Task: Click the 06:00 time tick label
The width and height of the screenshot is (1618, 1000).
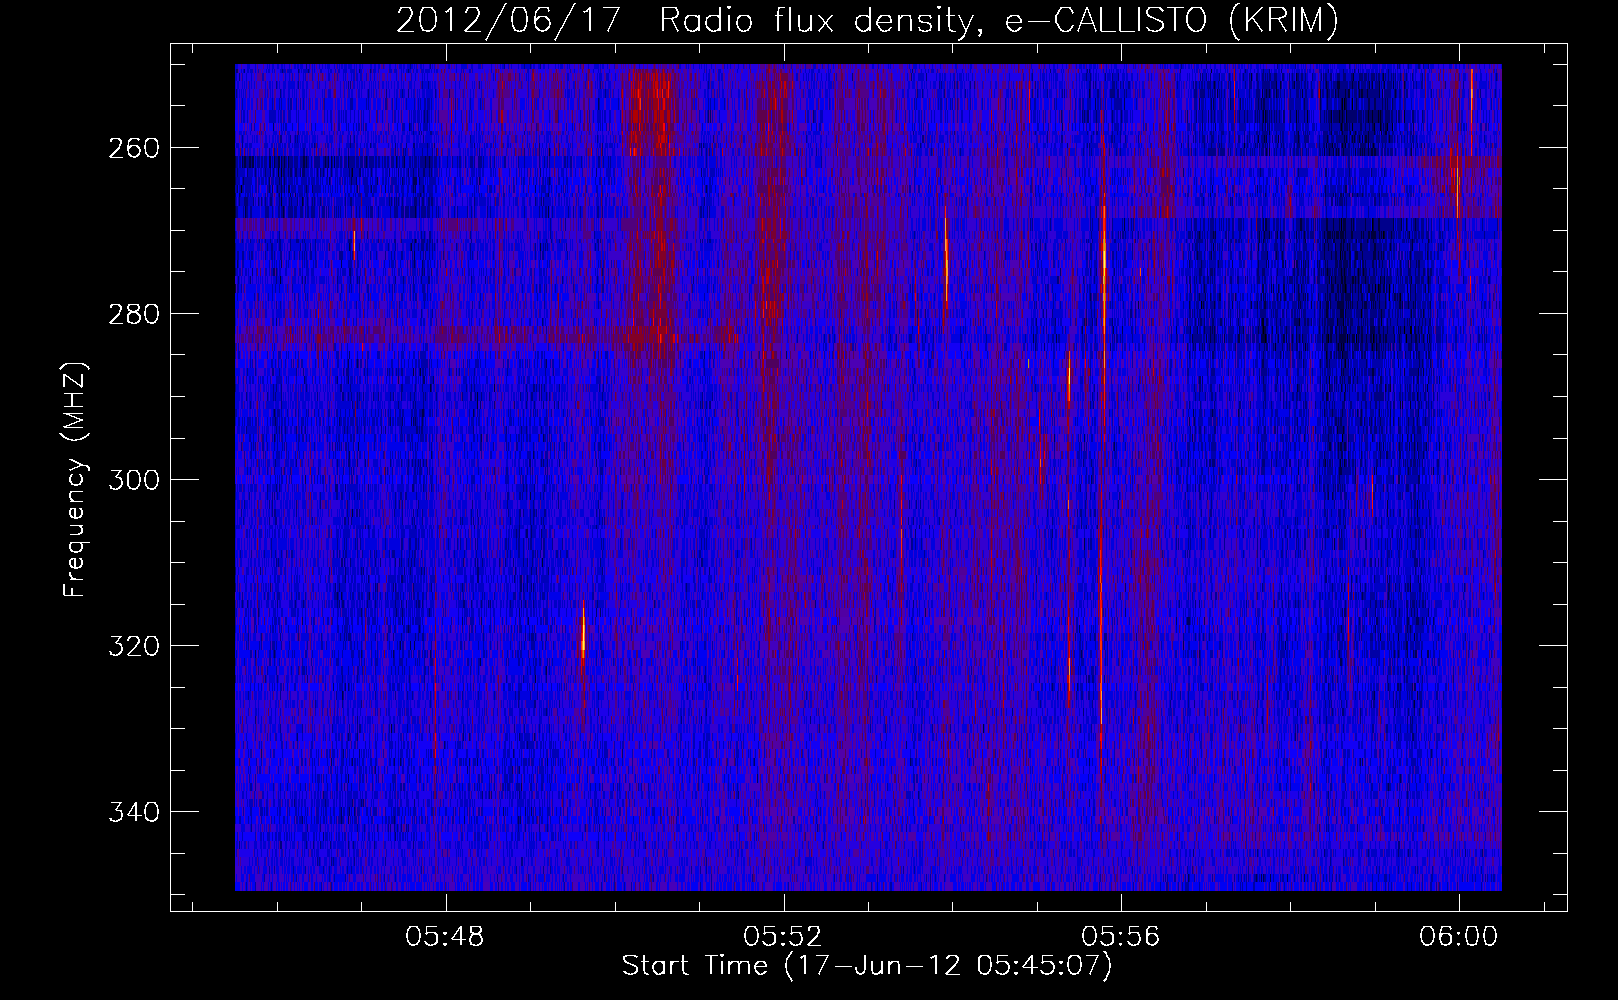Action: 1459,937
